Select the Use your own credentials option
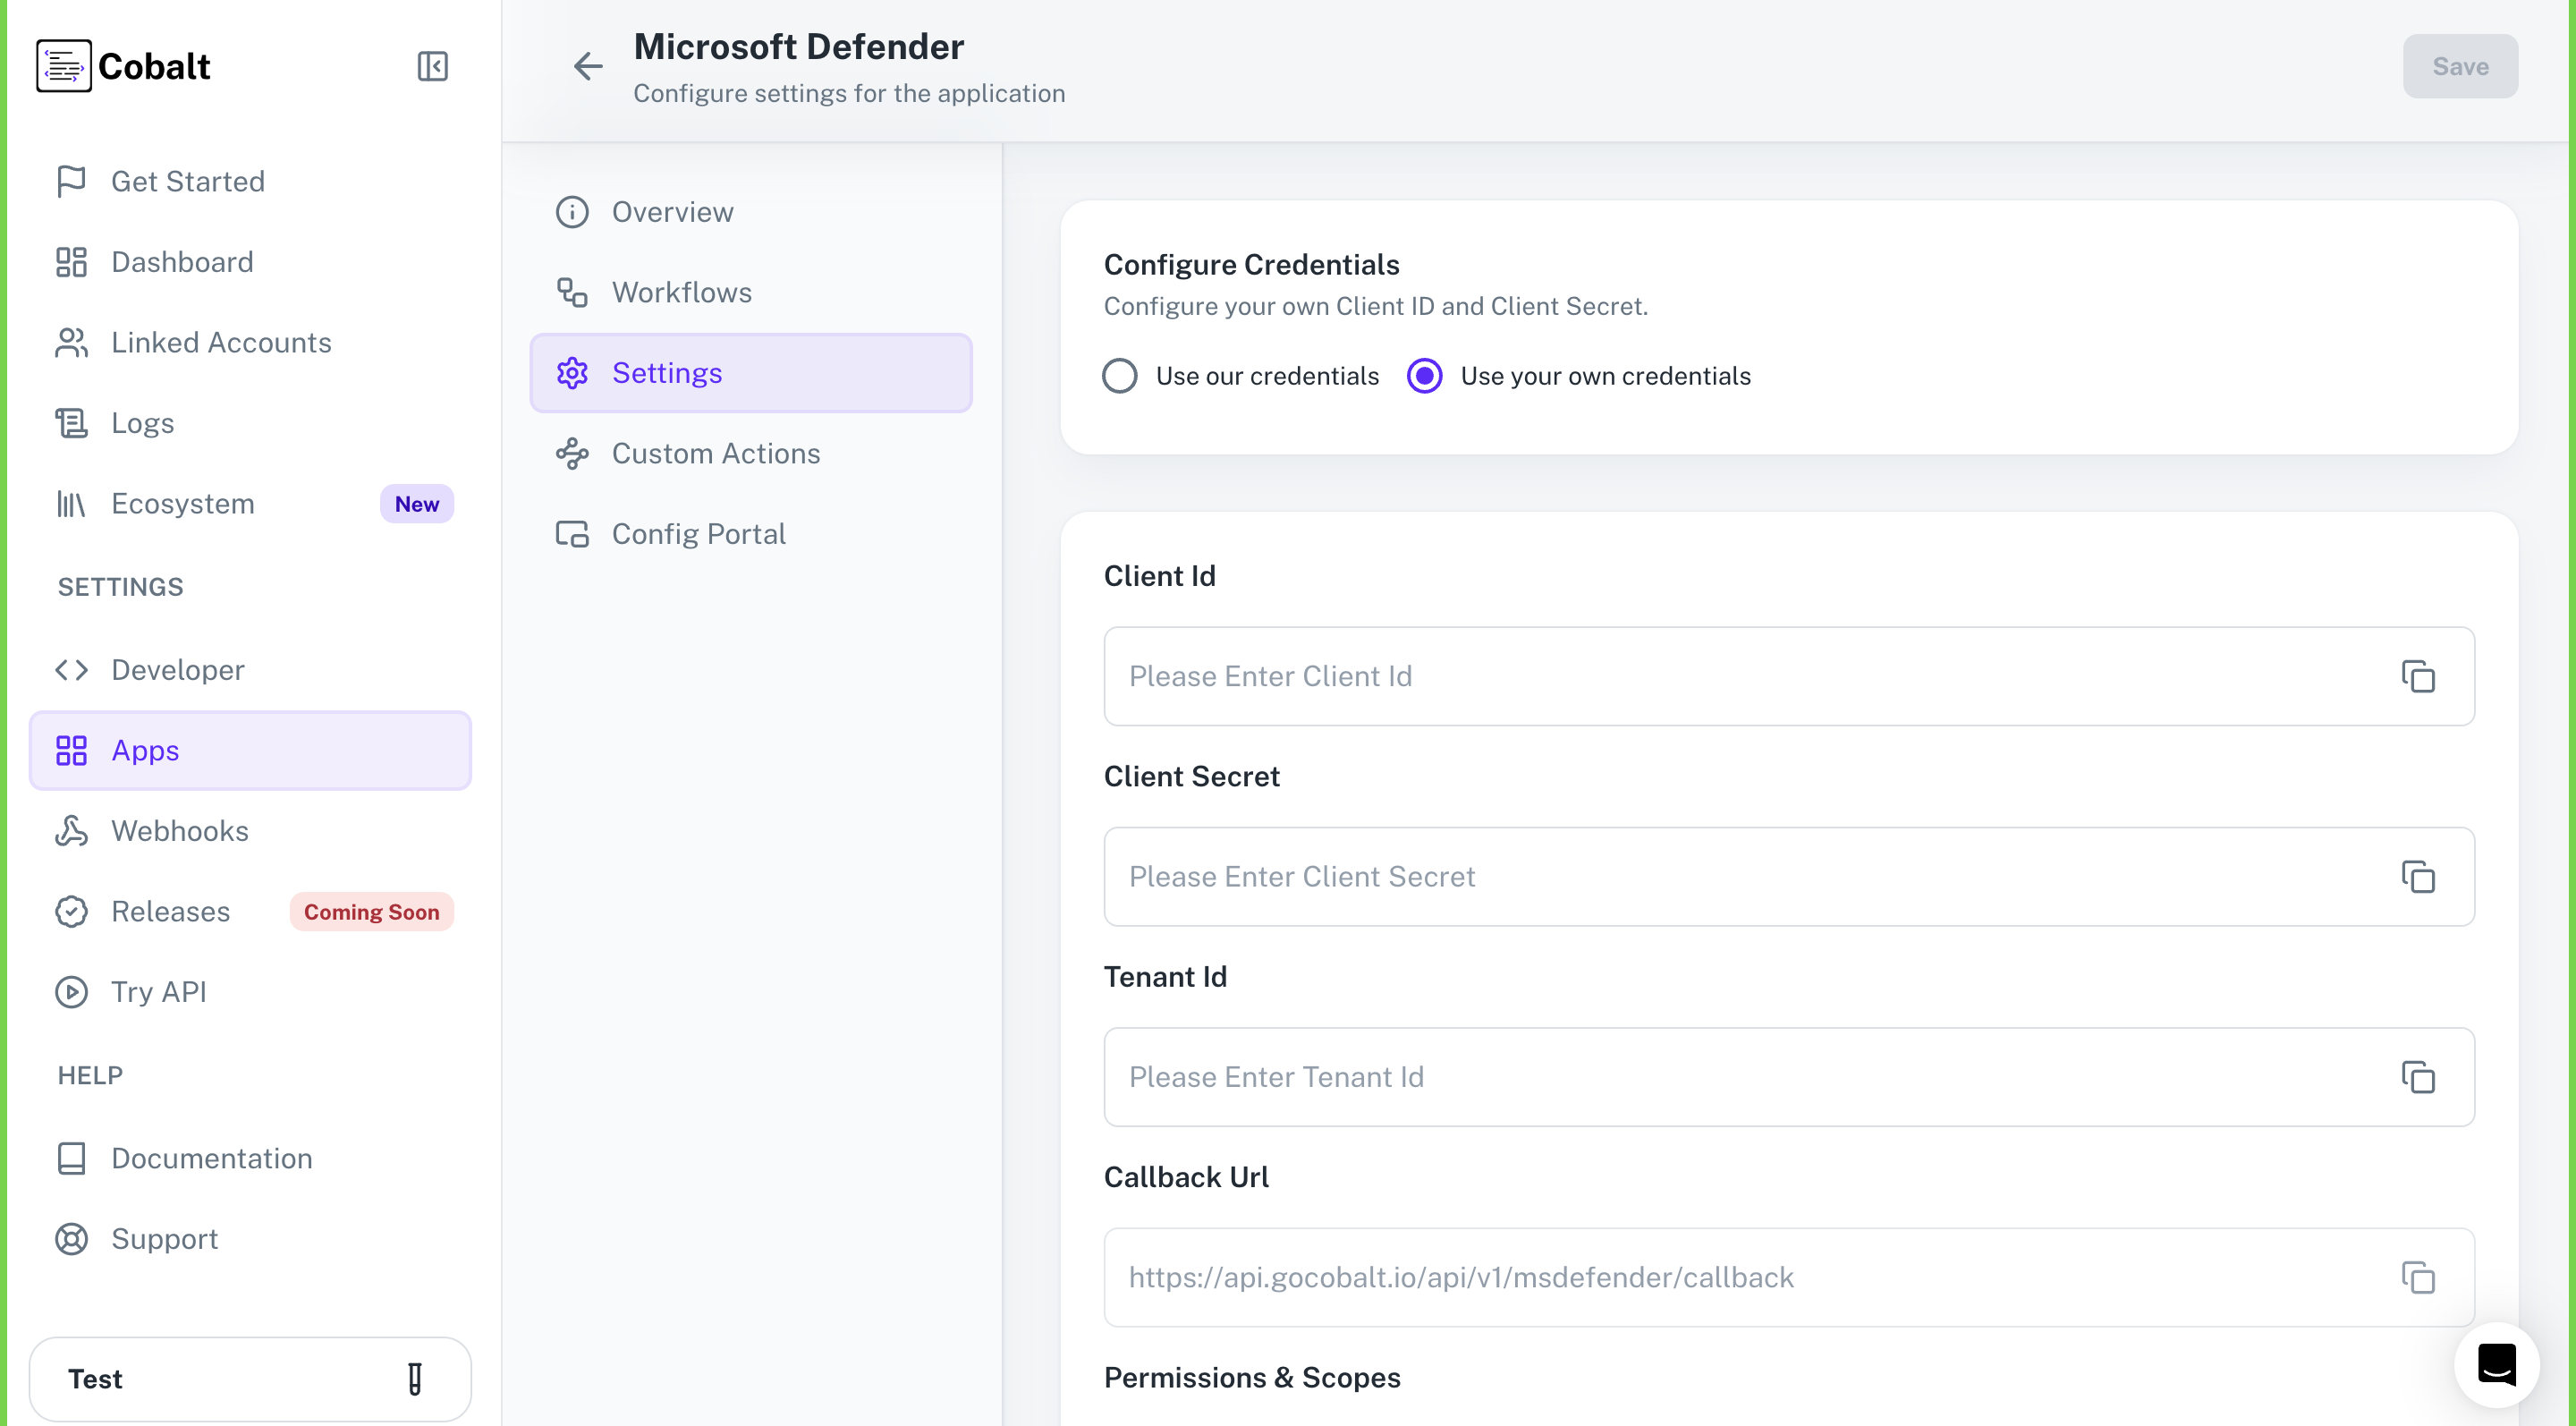 click(x=1424, y=375)
